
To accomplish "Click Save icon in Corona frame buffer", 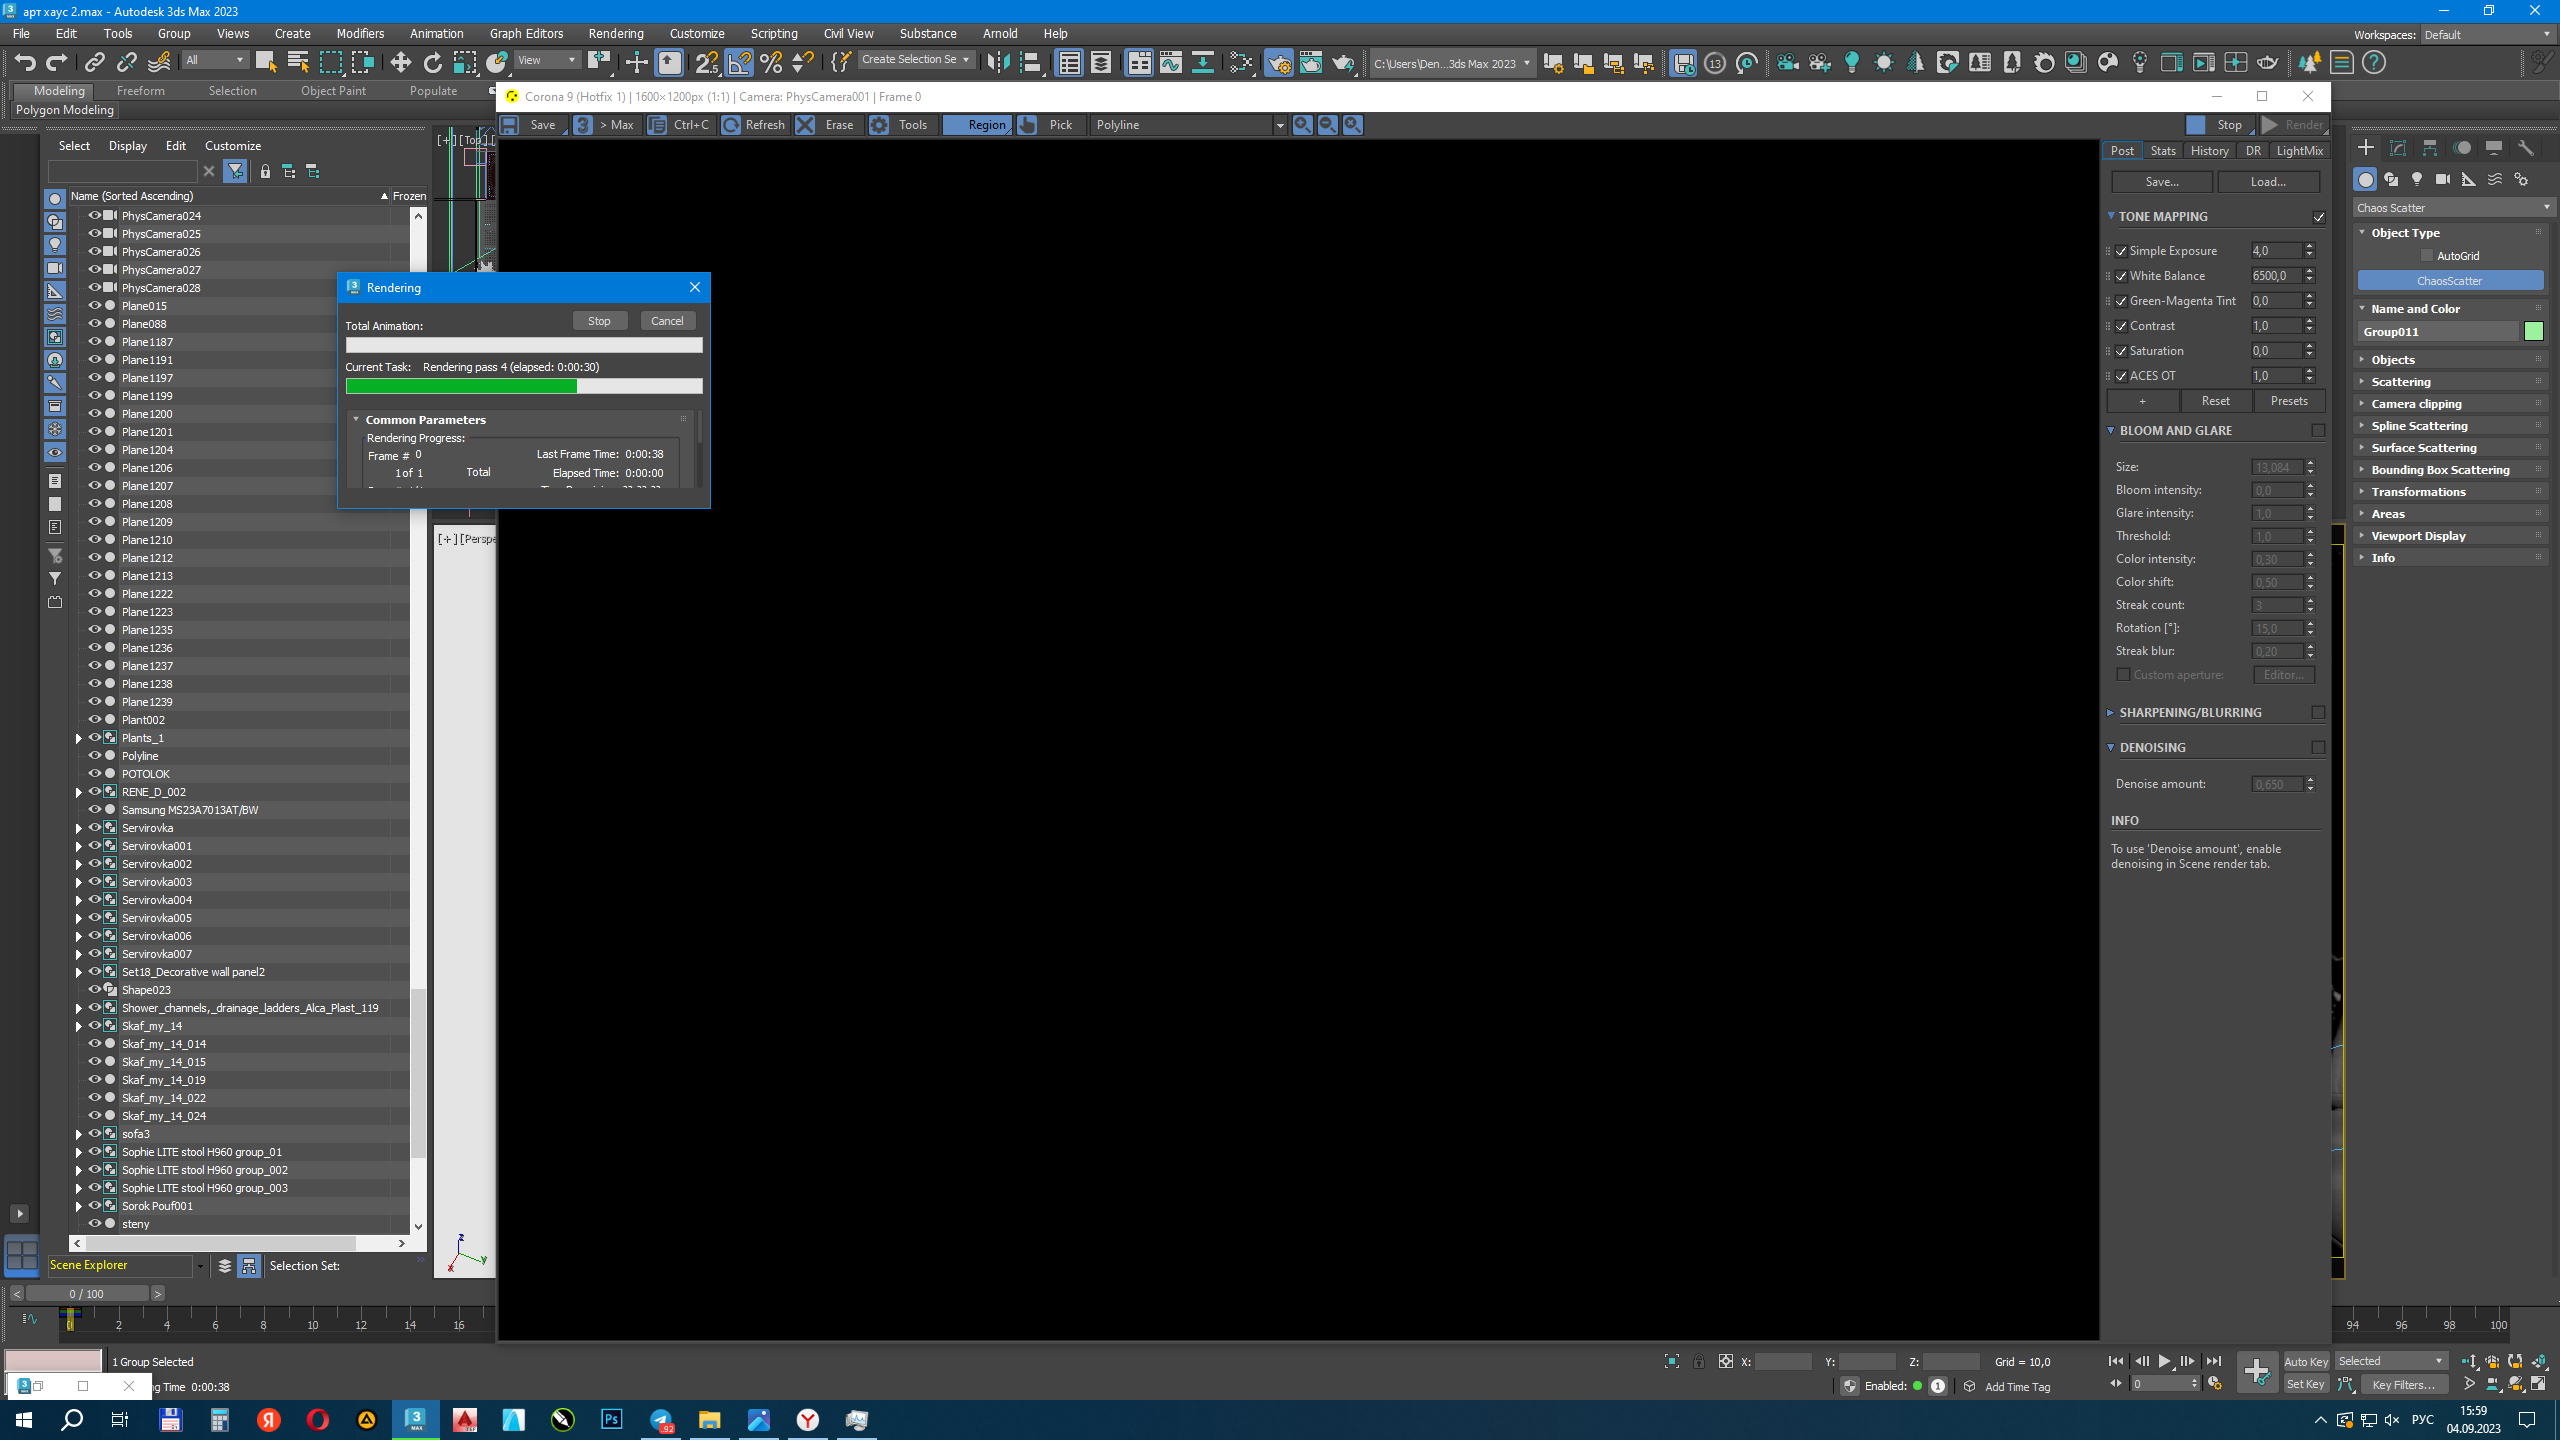I will point(510,125).
